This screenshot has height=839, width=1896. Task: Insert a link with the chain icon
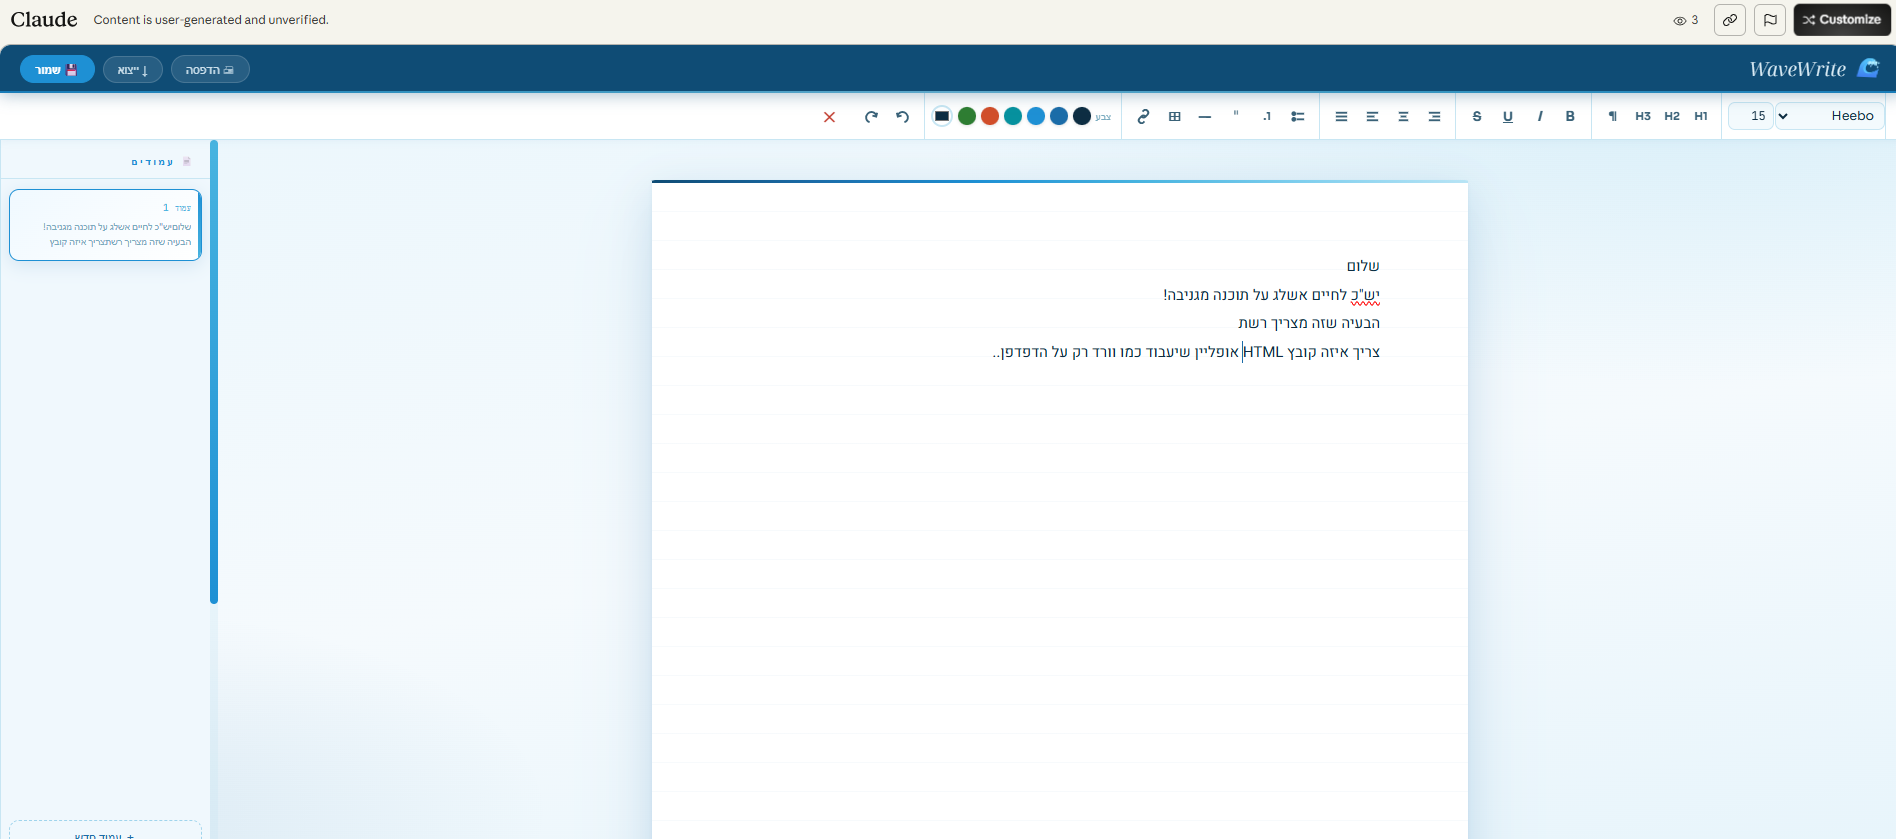tap(1143, 116)
